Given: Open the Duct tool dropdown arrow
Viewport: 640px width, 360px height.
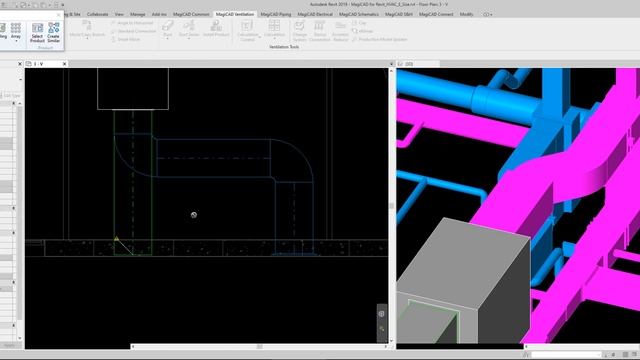Looking at the screenshot, I should (x=167, y=39).
